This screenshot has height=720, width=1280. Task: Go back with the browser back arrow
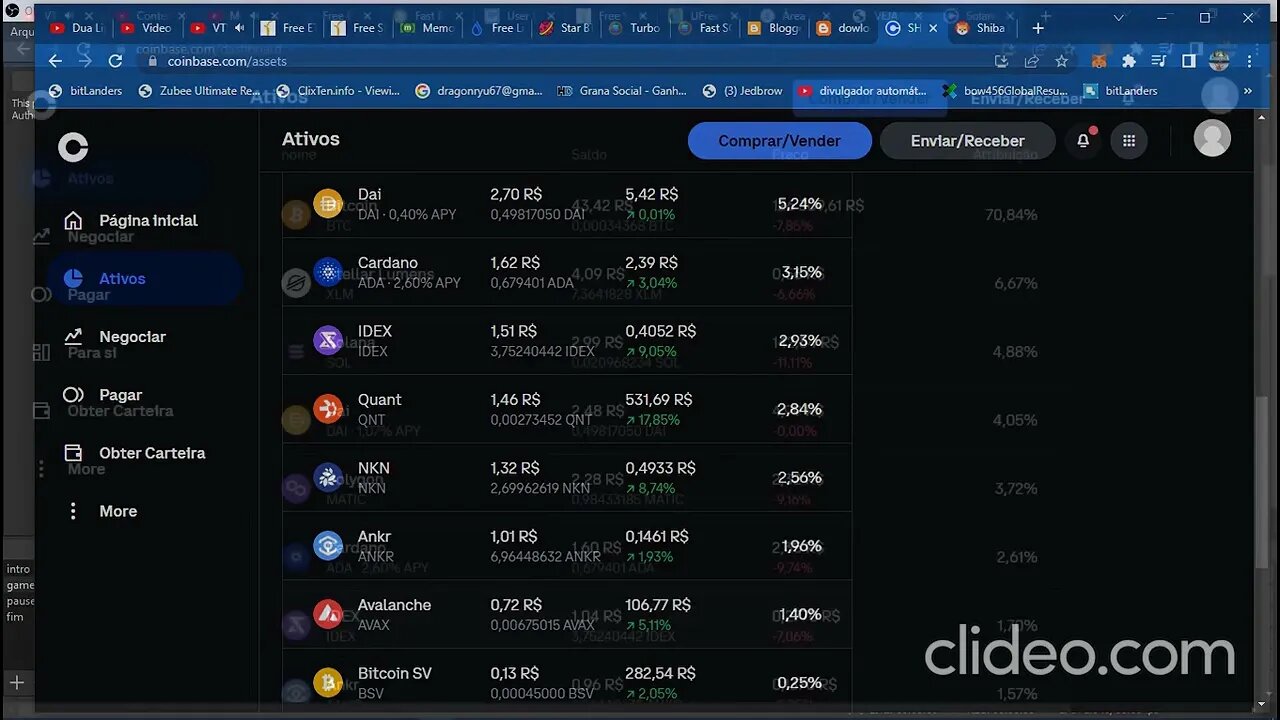[55, 61]
